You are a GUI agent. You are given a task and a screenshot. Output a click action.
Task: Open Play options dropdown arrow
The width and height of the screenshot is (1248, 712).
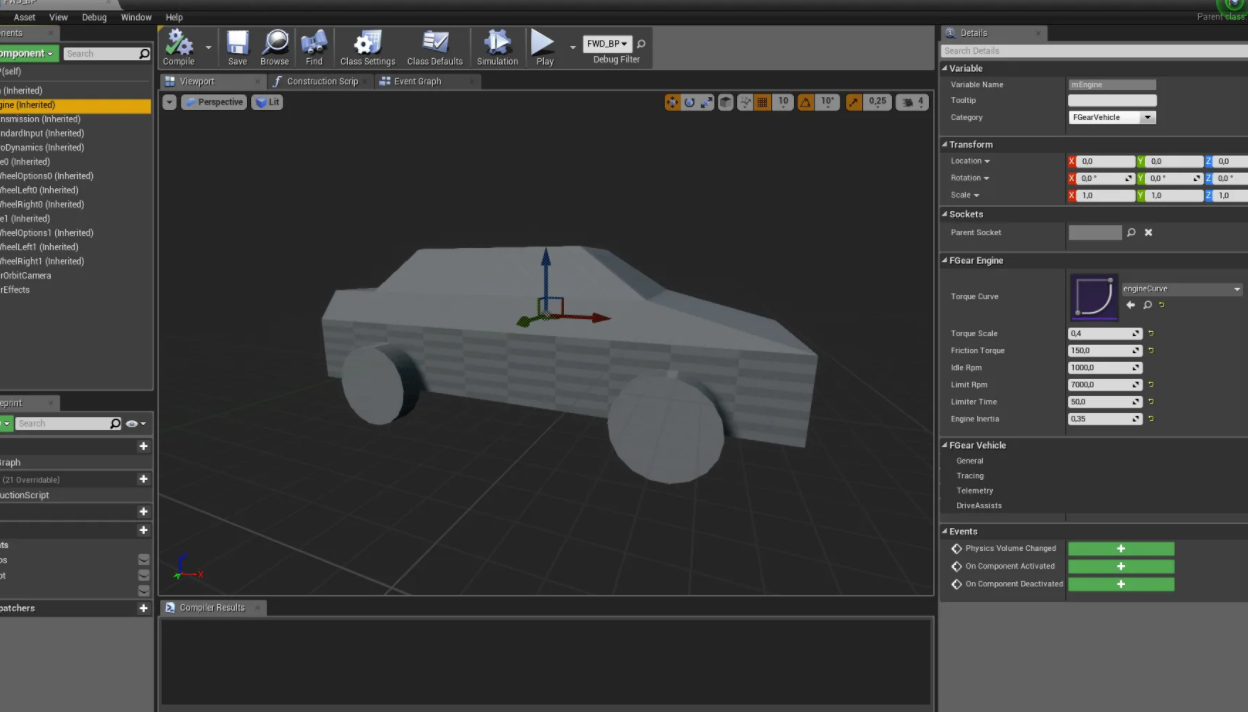(572, 47)
